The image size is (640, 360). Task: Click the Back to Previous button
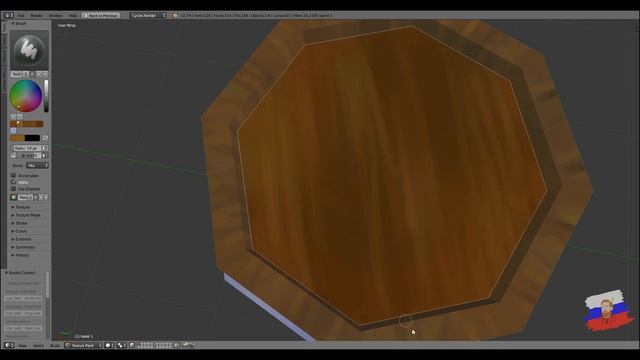[x=100, y=15]
